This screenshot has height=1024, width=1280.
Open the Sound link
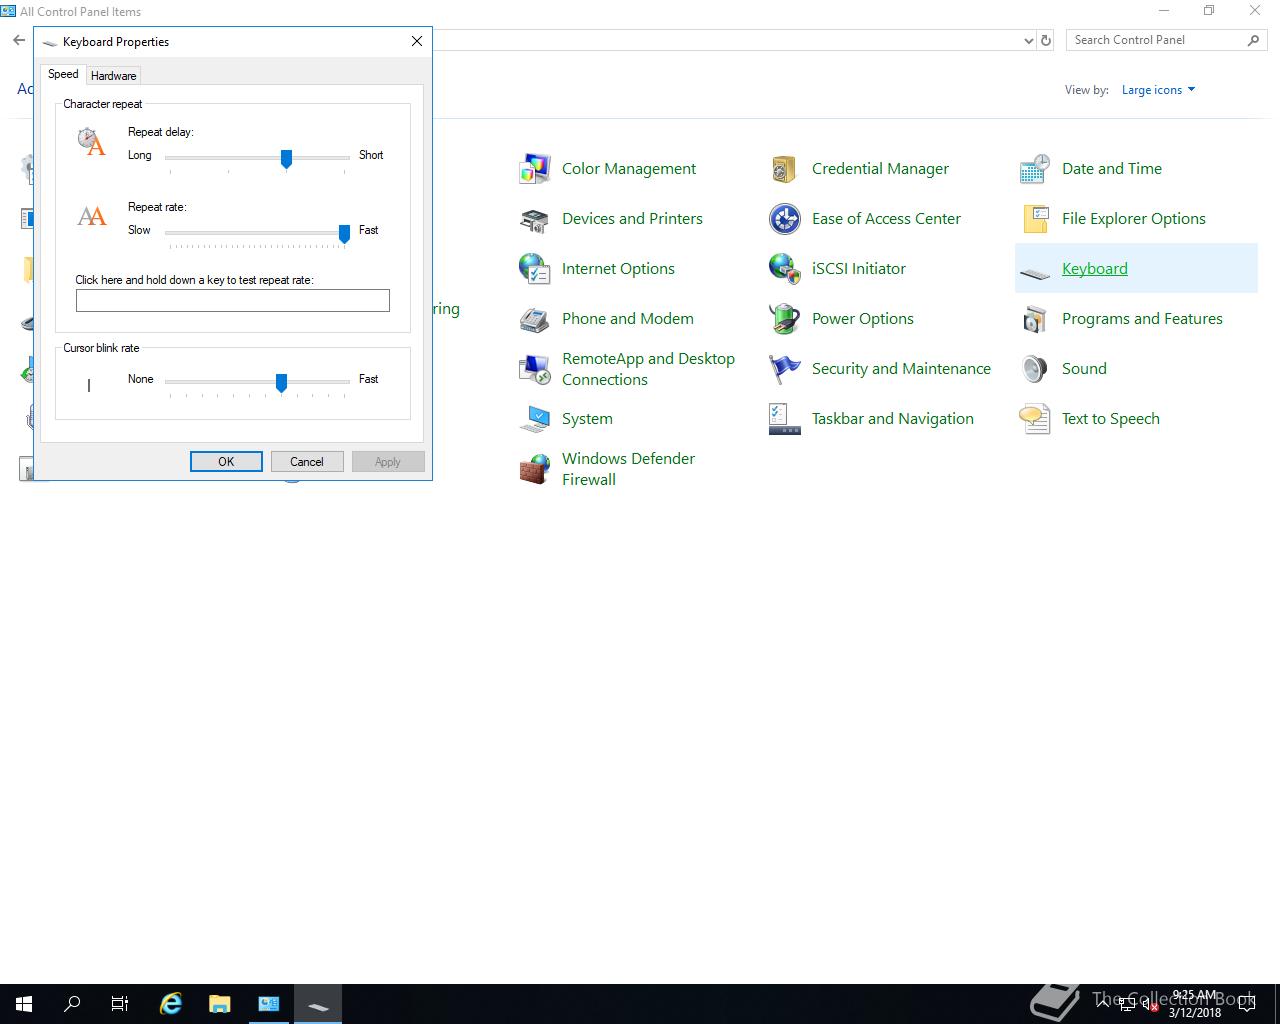tap(1084, 369)
